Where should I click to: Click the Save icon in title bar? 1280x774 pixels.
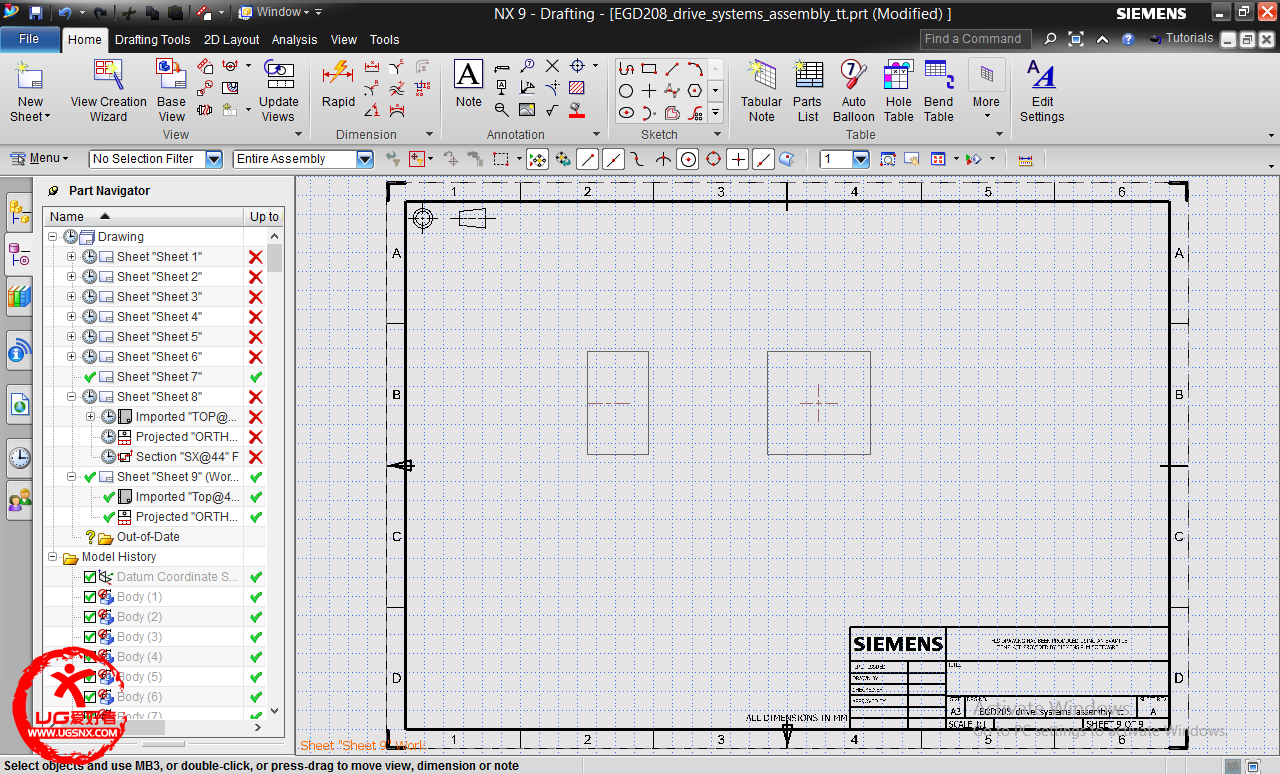tap(36, 13)
